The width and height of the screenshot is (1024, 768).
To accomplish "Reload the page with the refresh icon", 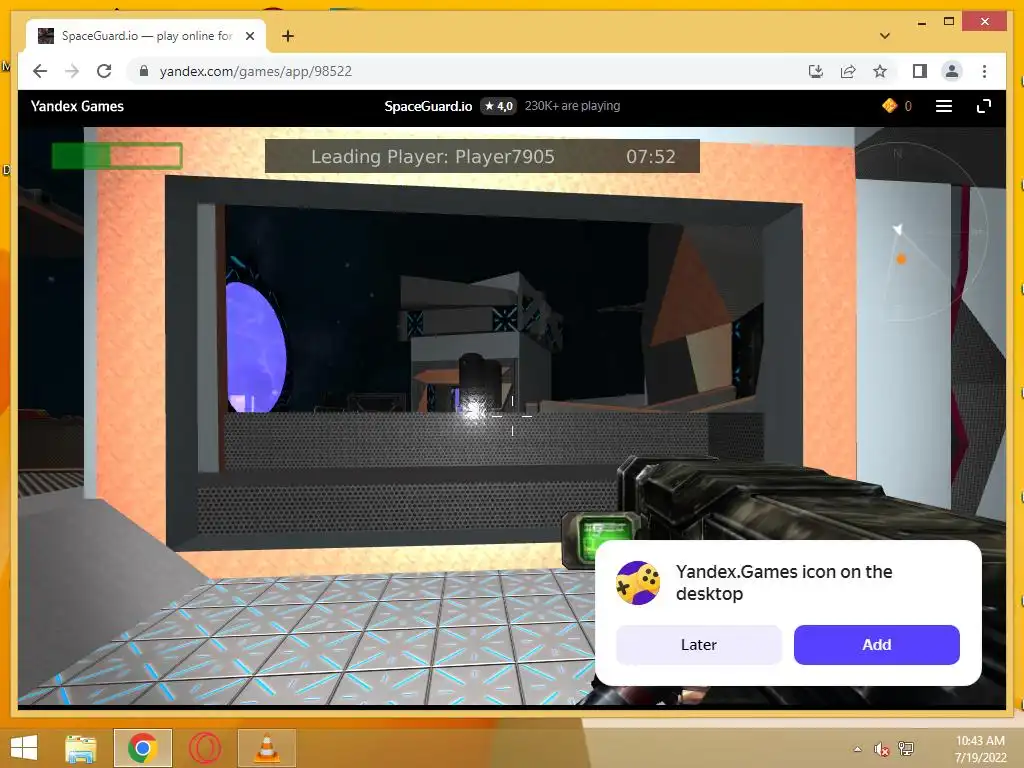I will tap(104, 71).
